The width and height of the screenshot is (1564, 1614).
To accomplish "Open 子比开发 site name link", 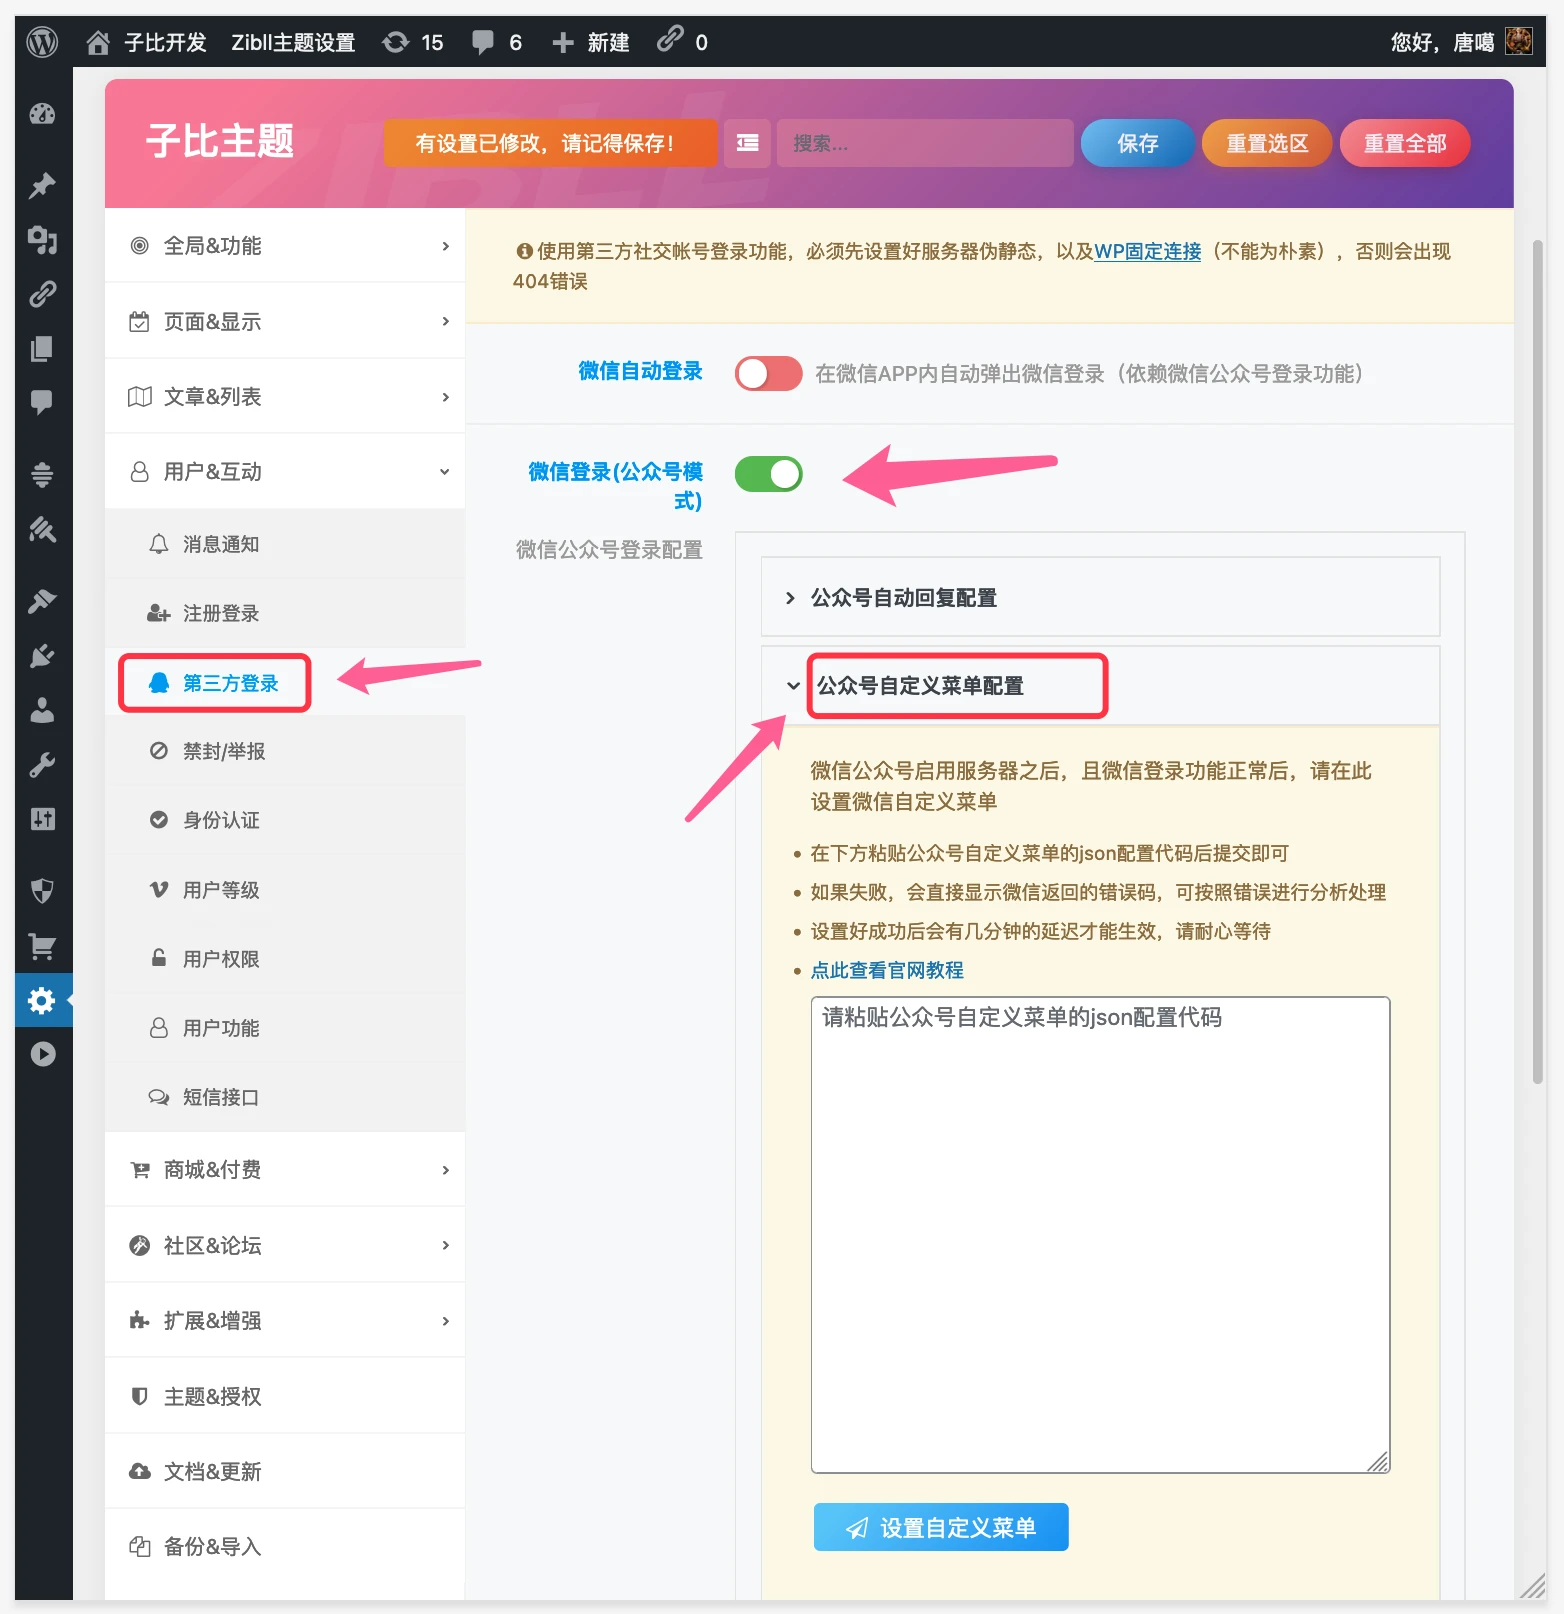I will (x=165, y=42).
